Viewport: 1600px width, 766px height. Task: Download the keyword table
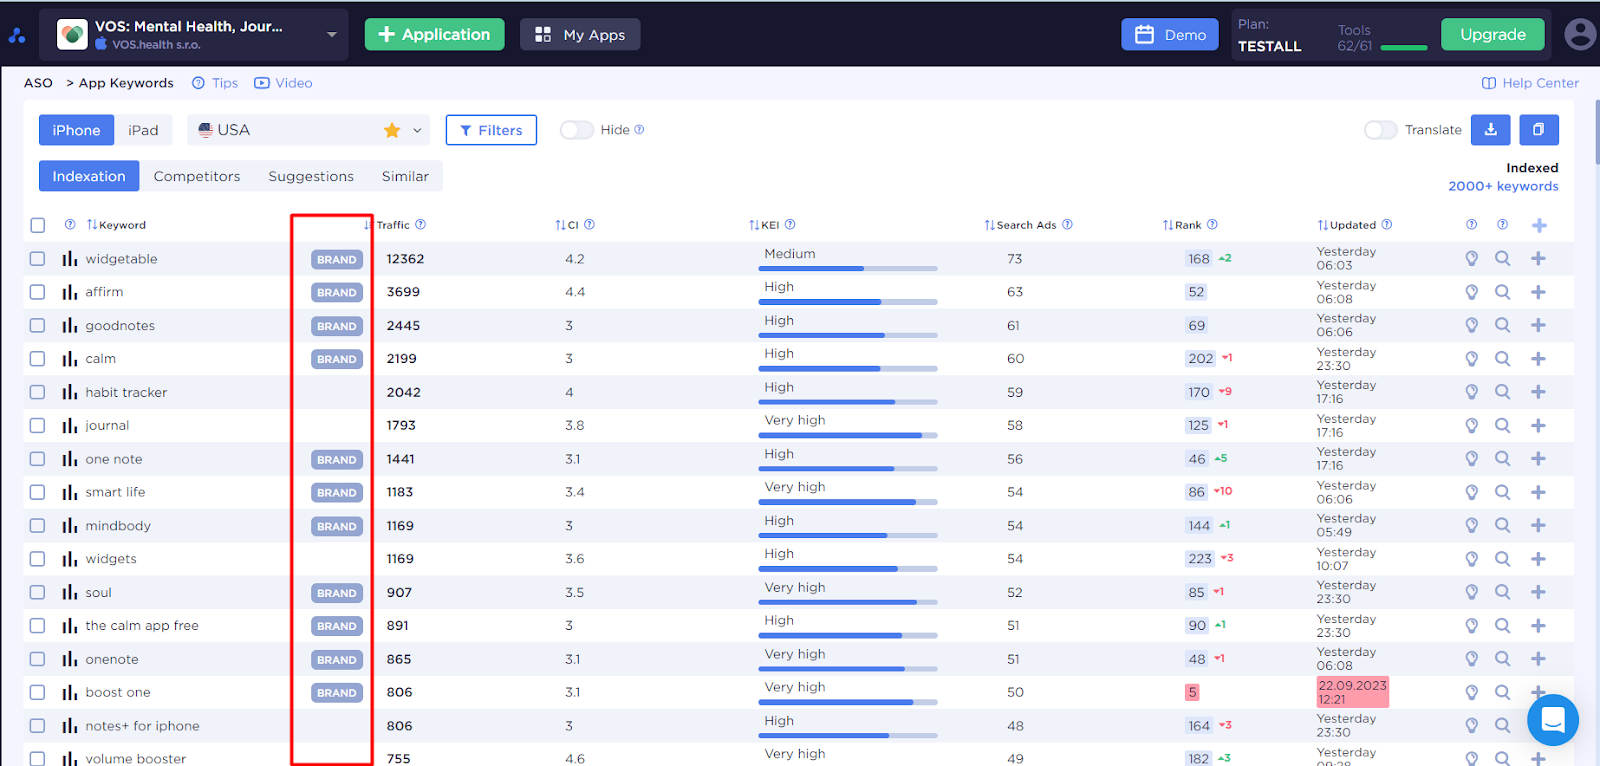[x=1490, y=130]
